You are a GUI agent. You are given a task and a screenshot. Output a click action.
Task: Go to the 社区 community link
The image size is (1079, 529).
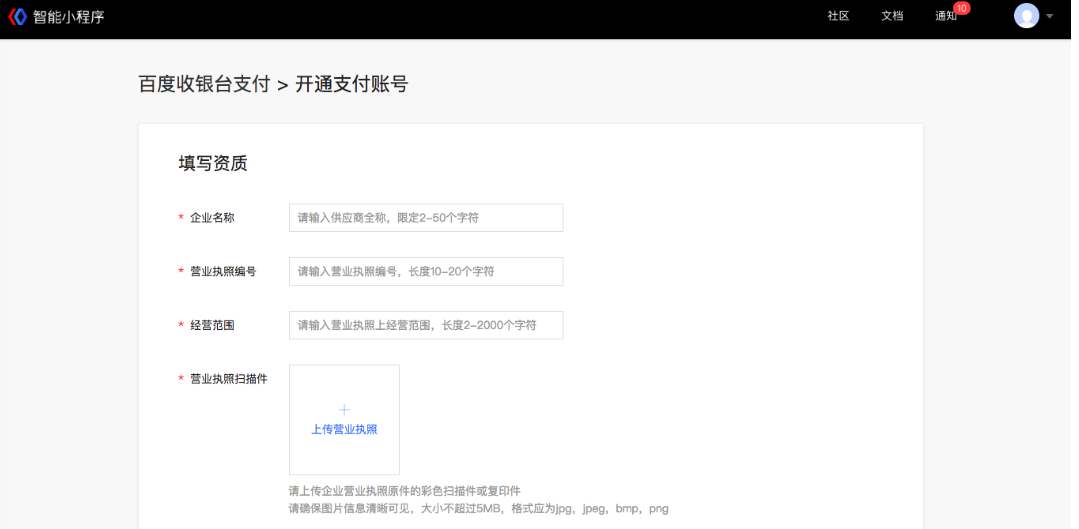(838, 16)
